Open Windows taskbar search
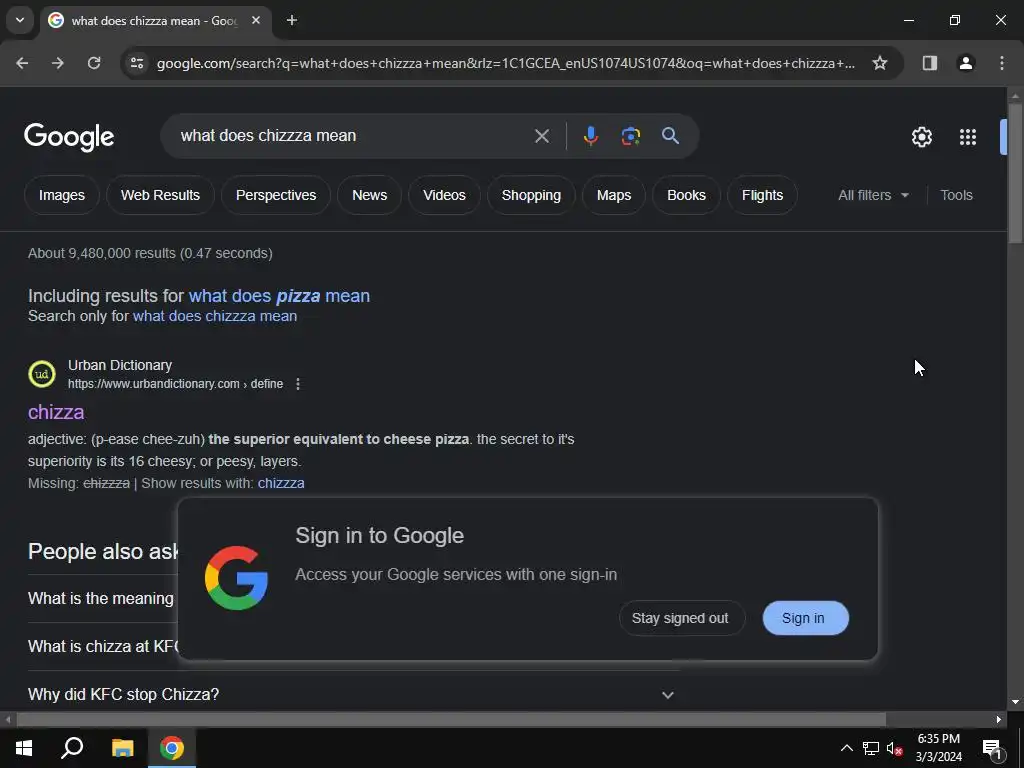Screen dimensions: 1024x768 (72, 748)
